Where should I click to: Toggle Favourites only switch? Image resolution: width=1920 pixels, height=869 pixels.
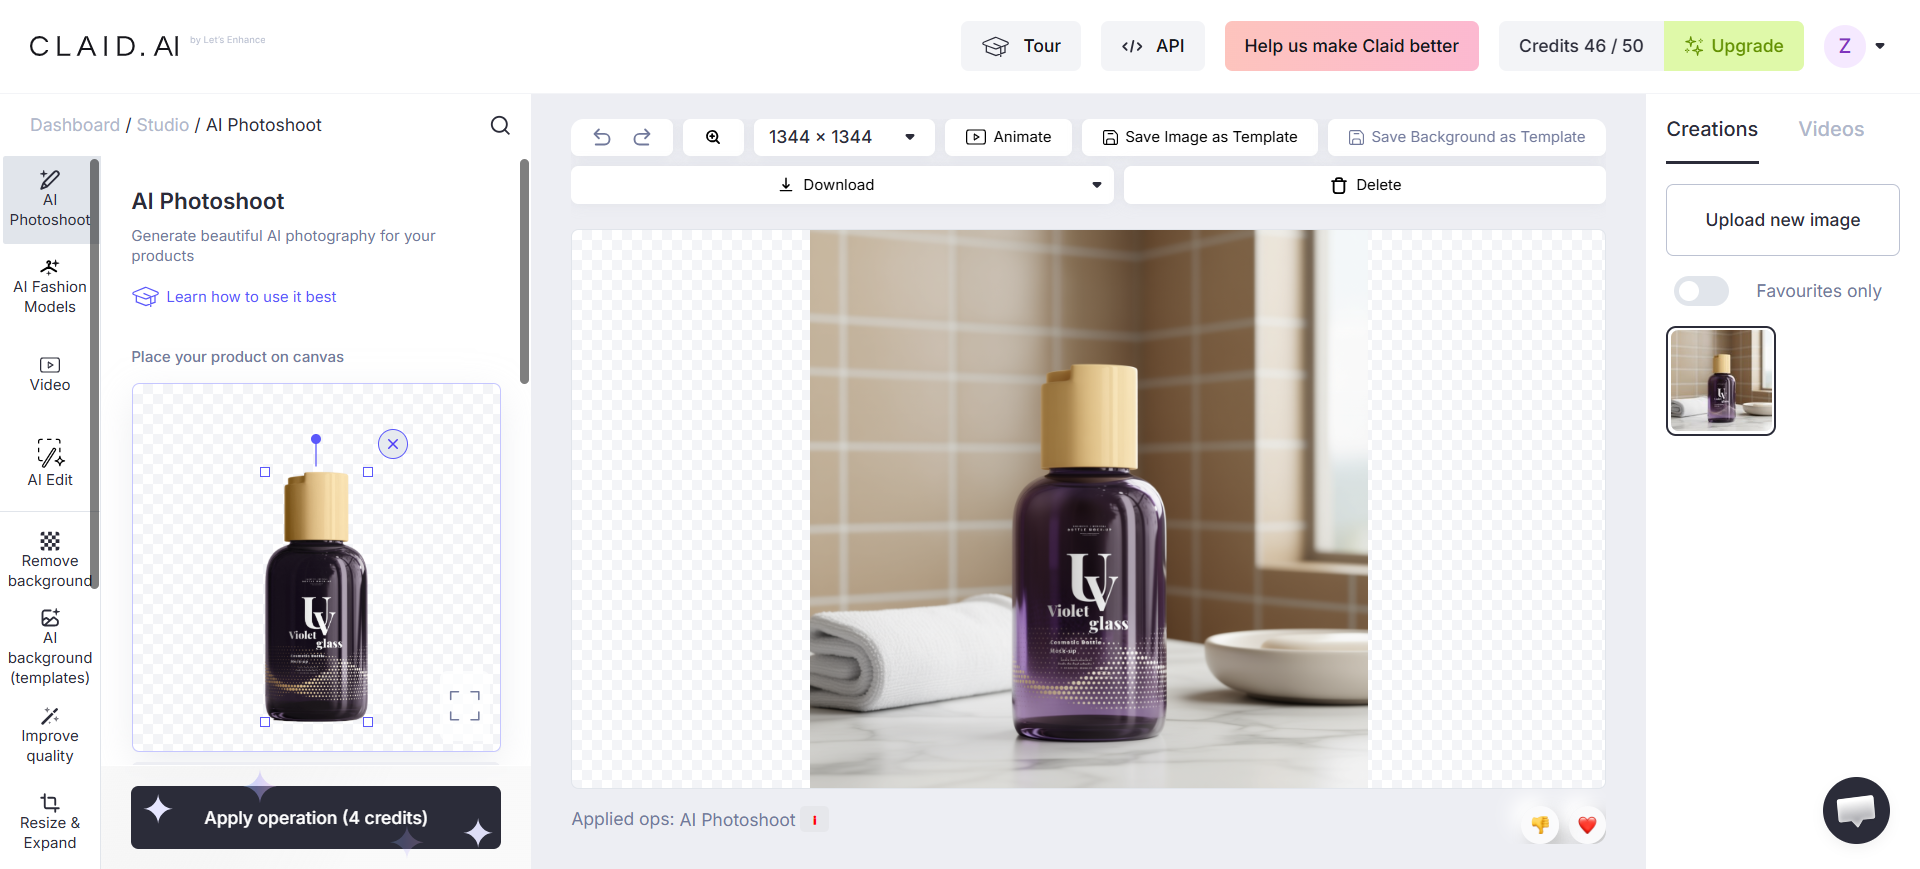[x=1701, y=291]
